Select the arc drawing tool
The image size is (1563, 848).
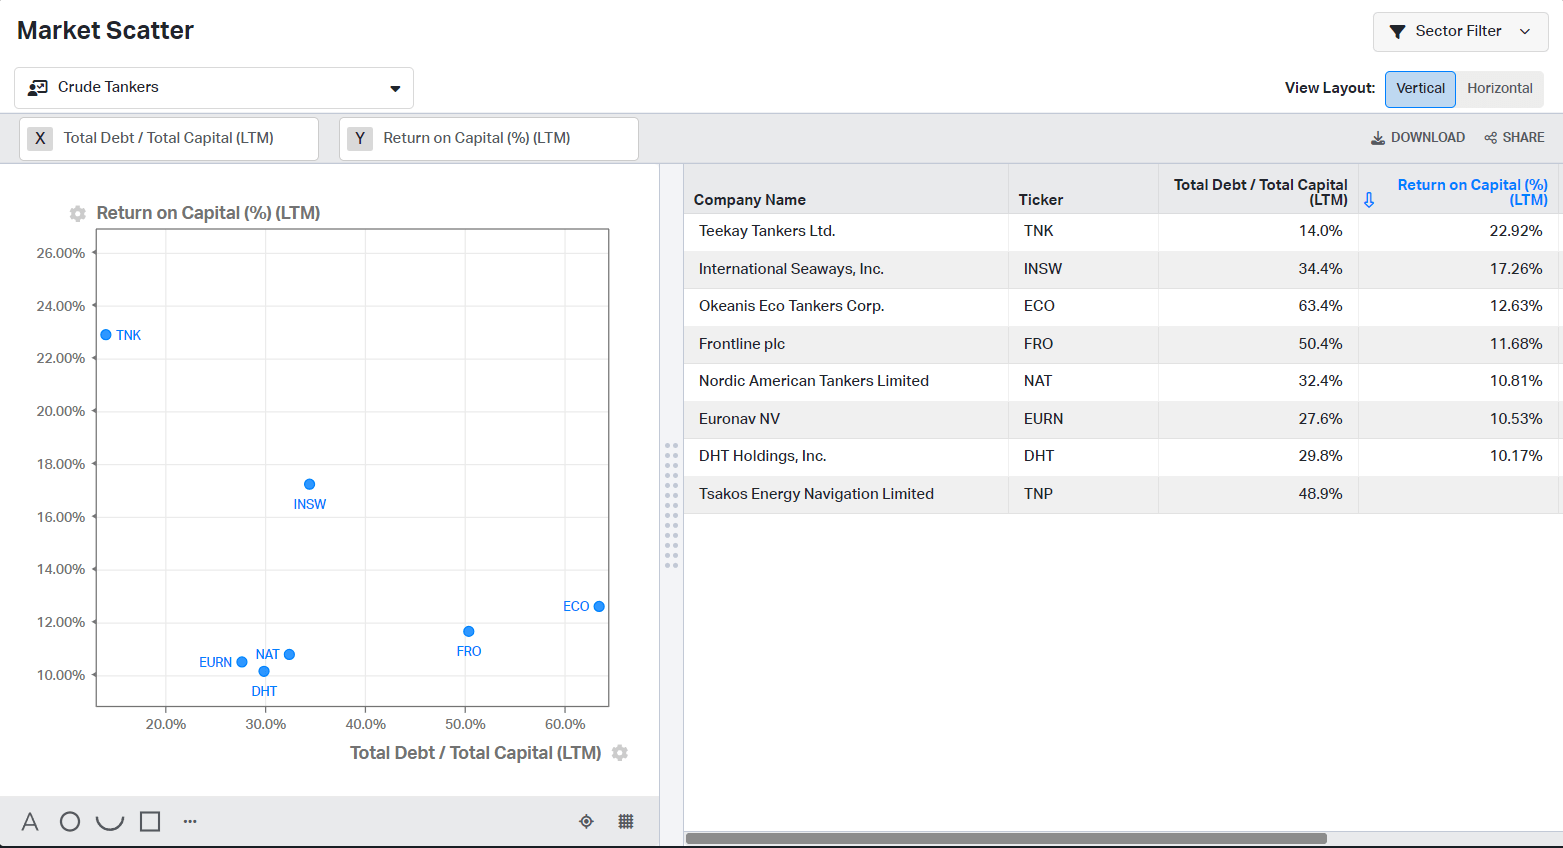[x=110, y=822]
